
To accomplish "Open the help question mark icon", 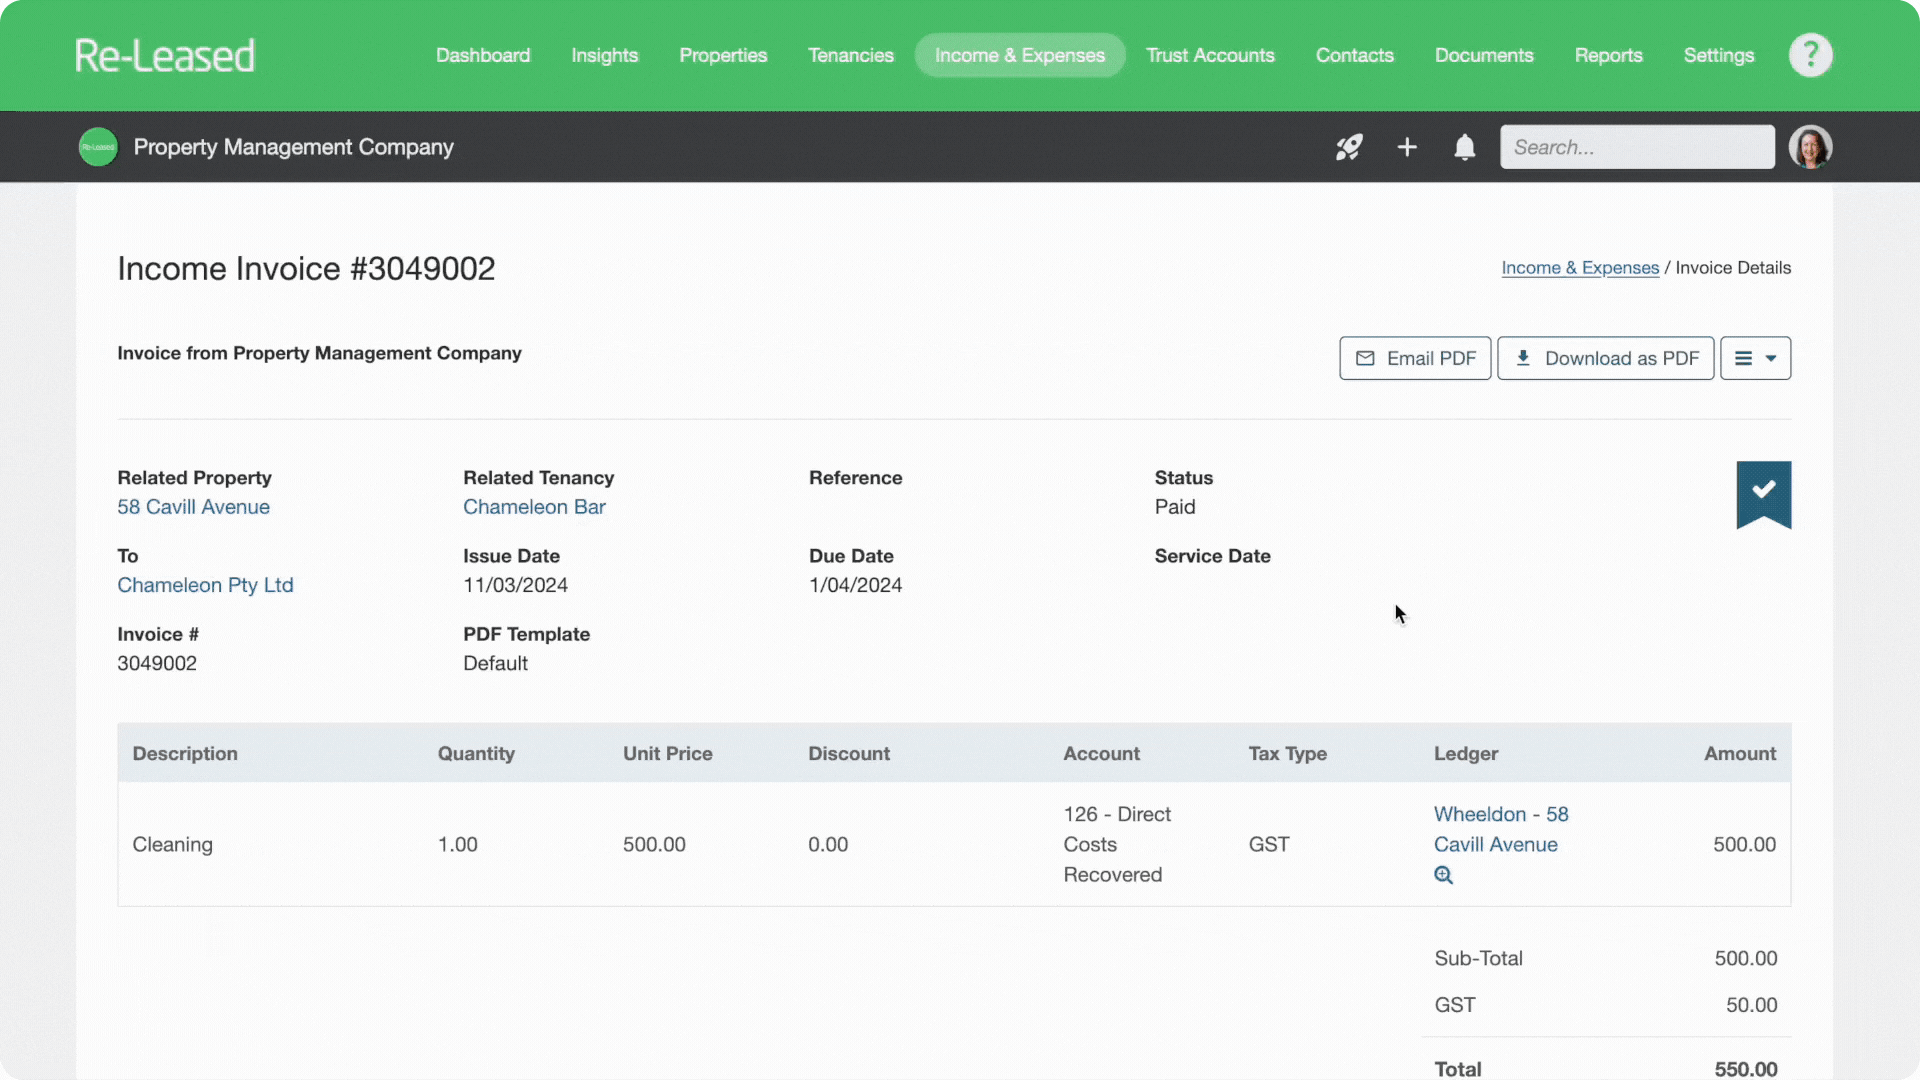I will click(x=1810, y=55).
